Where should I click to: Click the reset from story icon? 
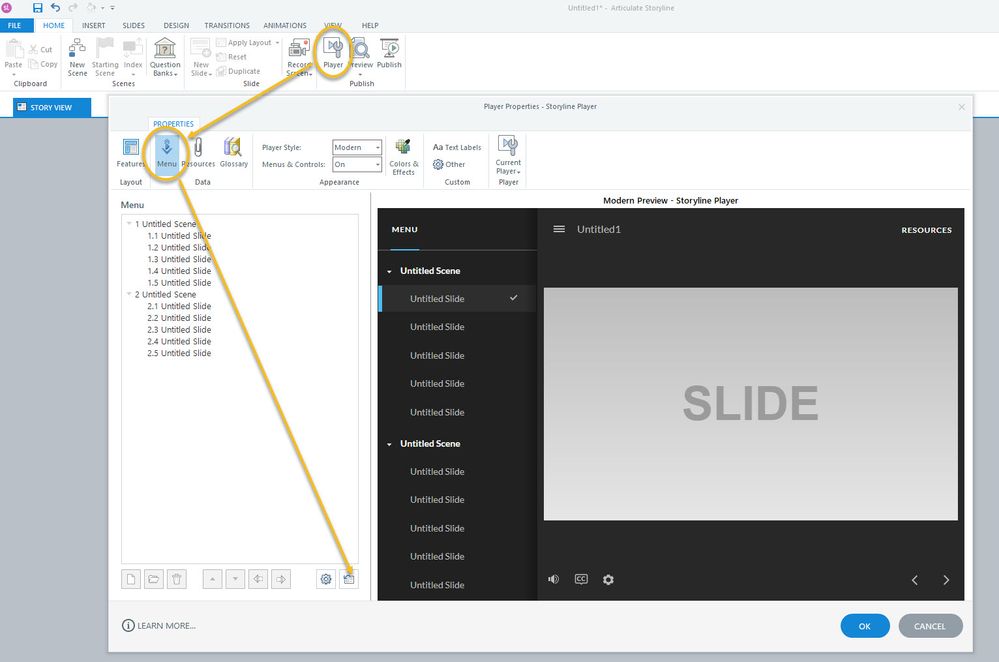tap(348, 579)
